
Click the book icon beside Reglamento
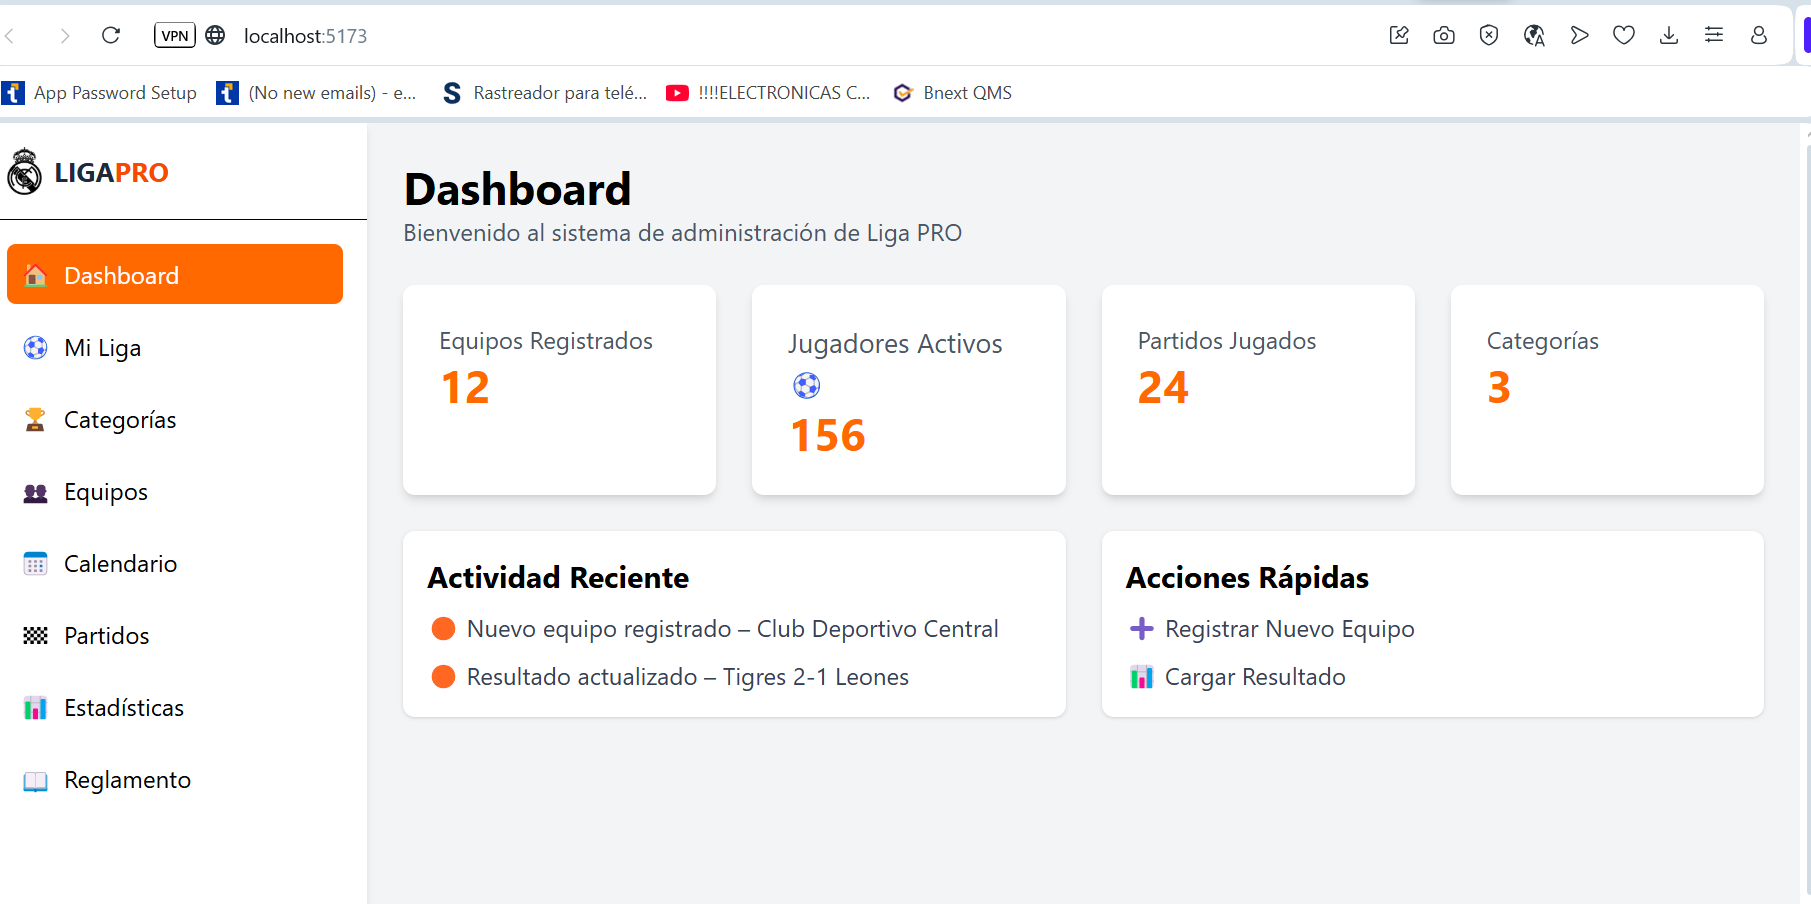(36, 781)
